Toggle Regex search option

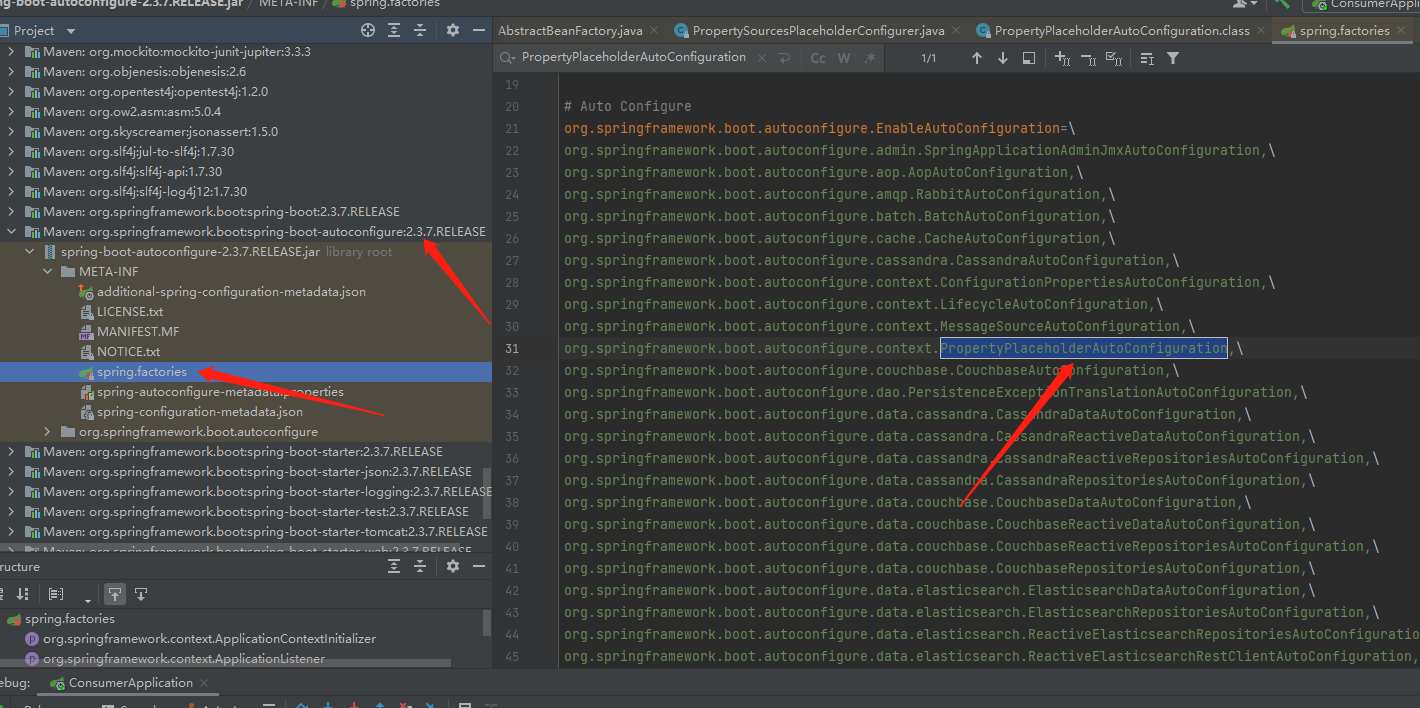[x=870, y=58]
